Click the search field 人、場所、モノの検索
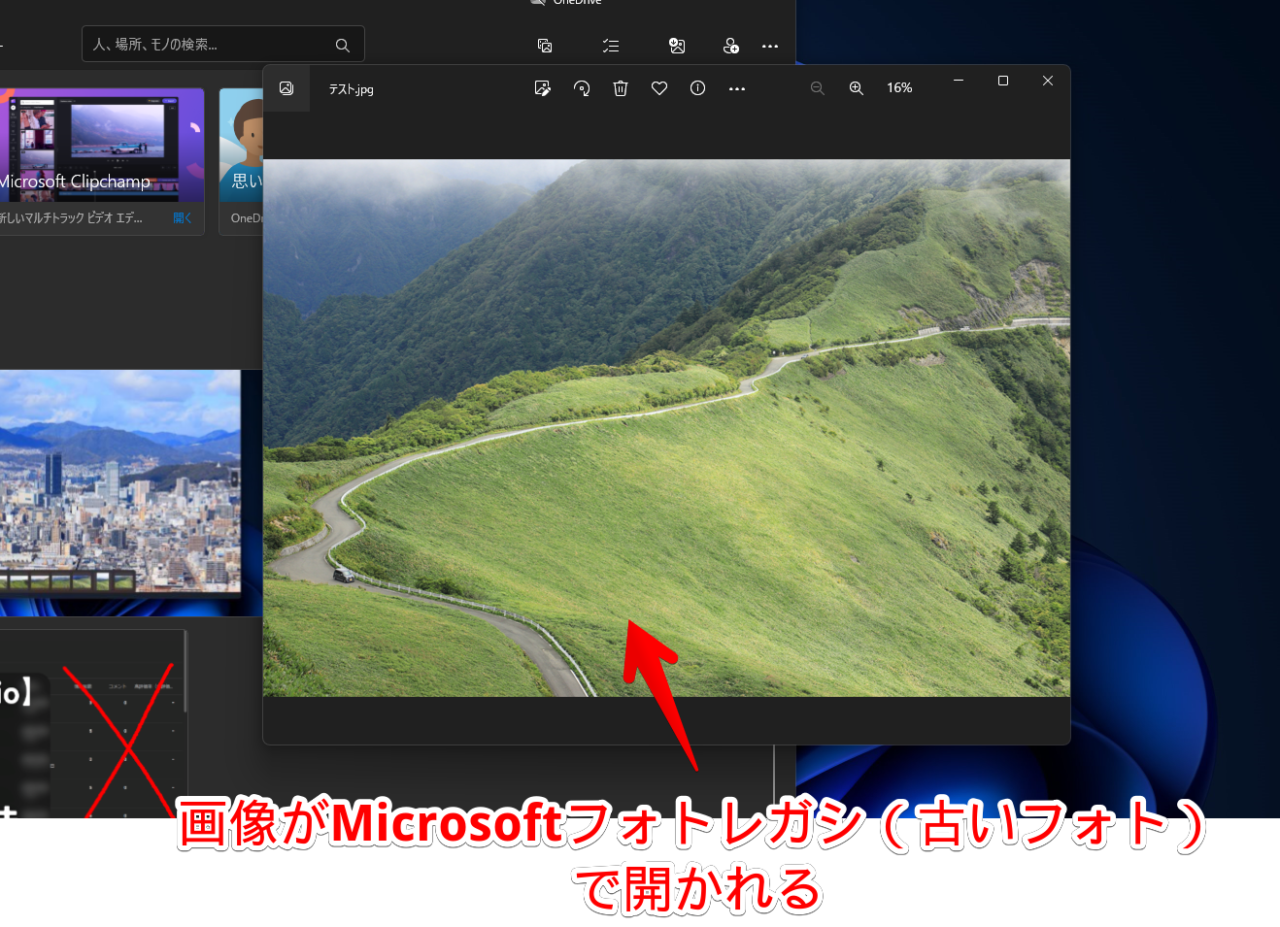The height and width of the screenshot is (927, 1280). [x=223, y=45]
